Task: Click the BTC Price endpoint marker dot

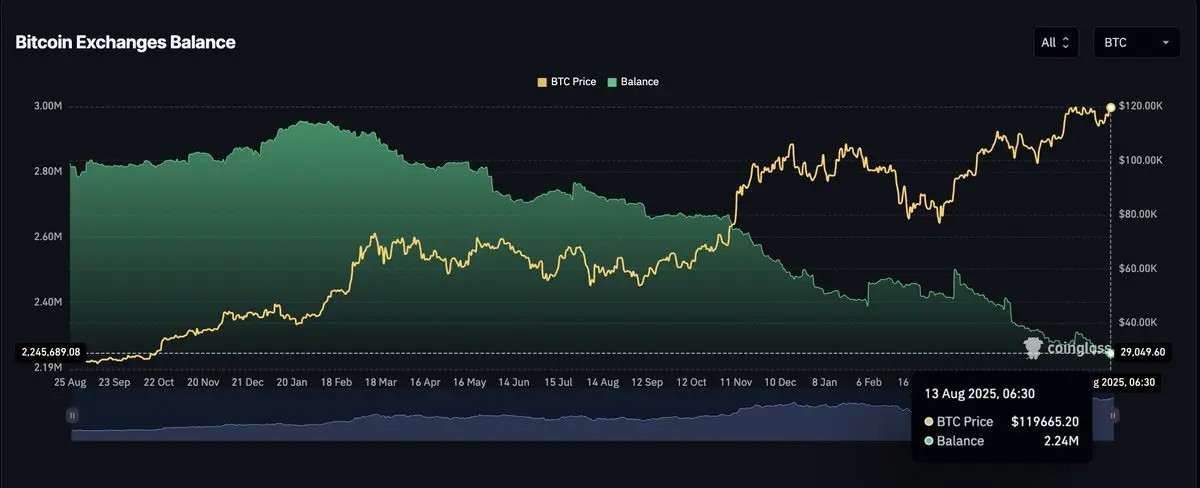Action: pyautogui.click(x=1111, y=107)
